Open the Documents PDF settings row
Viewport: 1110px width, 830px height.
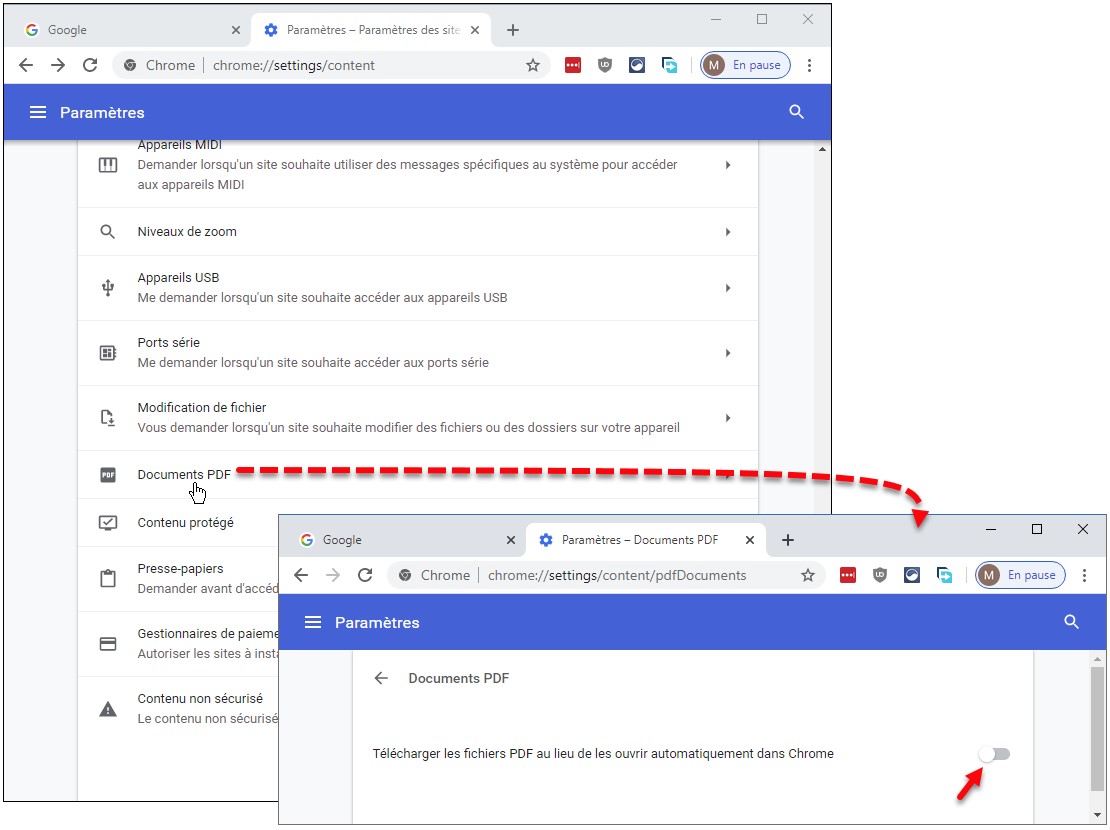(x=184, y=475)
